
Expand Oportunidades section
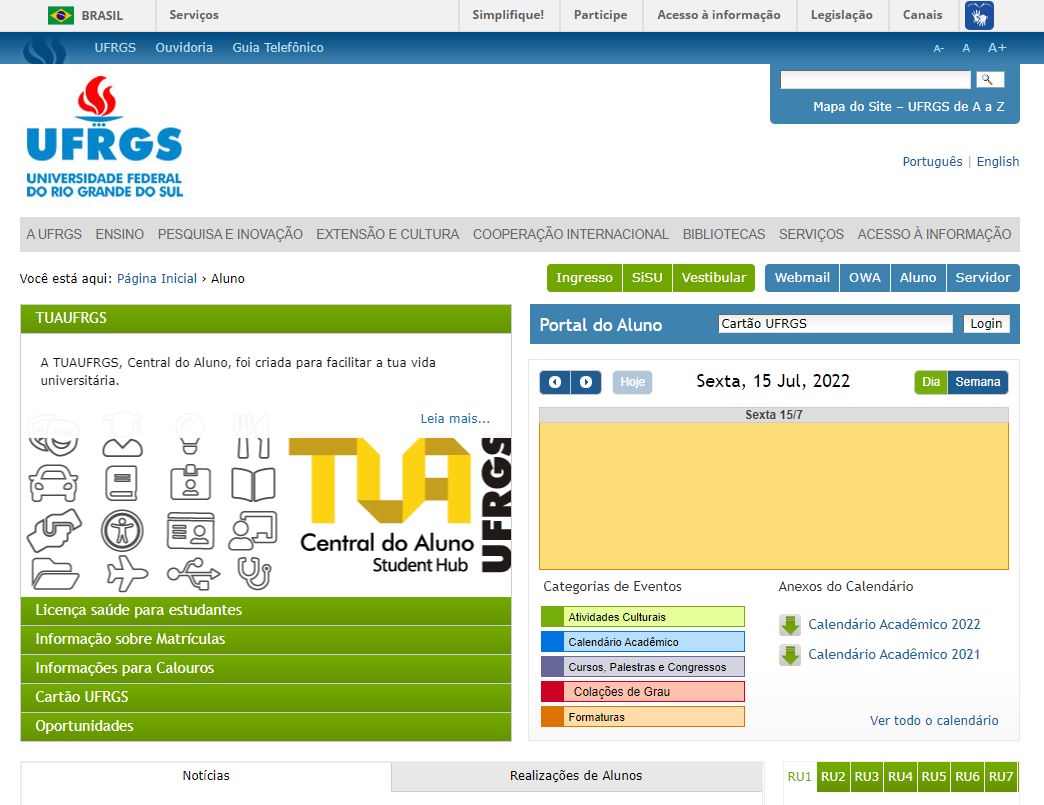point(266,726)
